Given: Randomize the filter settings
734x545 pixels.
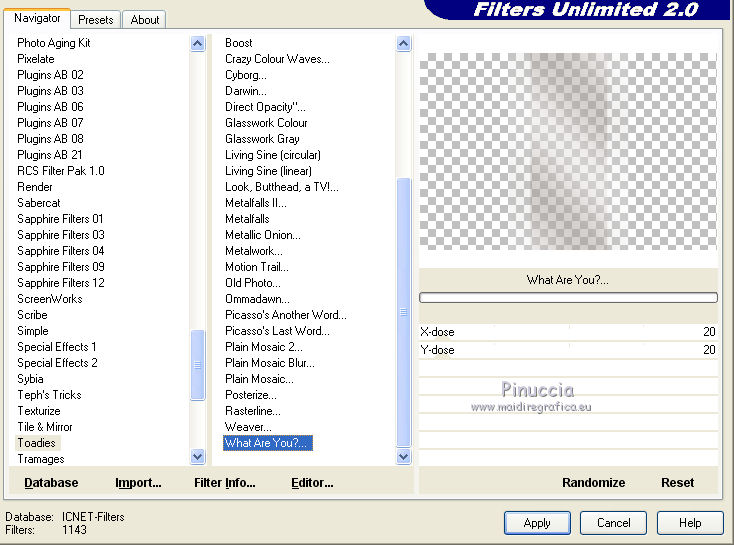Looking at the screenshot, I should click(x=594, y=483).
